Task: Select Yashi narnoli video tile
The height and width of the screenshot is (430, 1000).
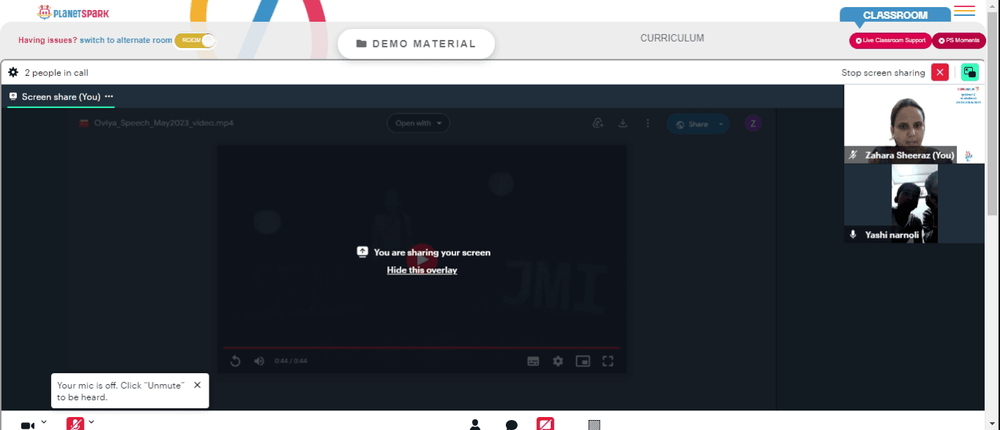Action: [915, 204]
